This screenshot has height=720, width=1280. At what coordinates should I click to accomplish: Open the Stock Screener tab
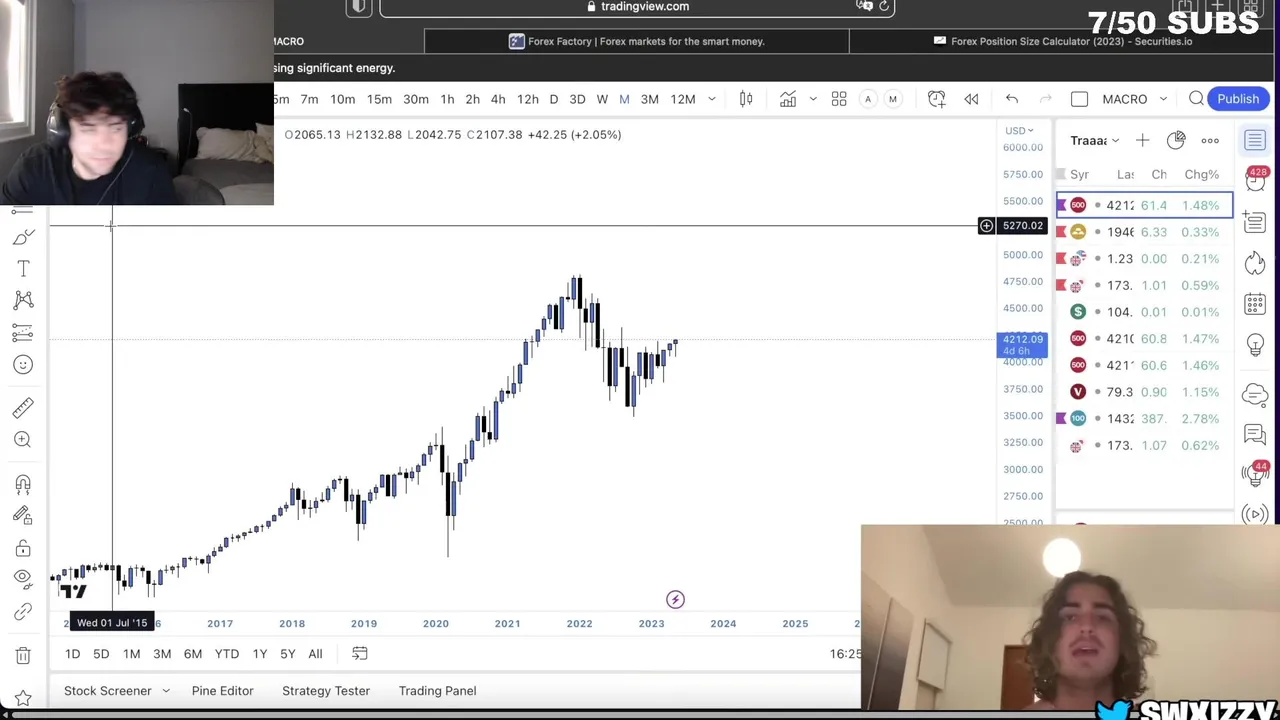point(108,691)
